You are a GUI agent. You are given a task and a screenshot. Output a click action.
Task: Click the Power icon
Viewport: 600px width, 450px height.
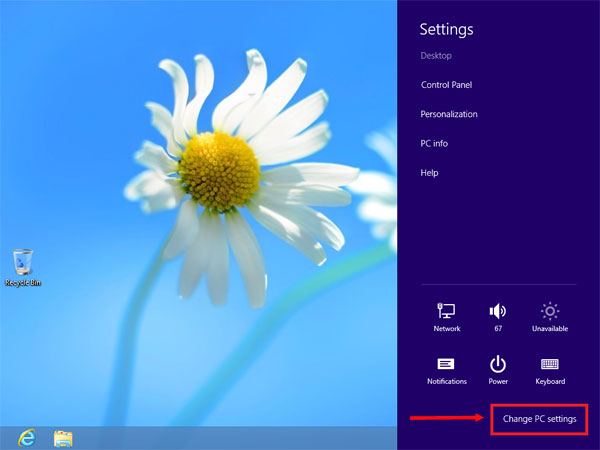498,370
